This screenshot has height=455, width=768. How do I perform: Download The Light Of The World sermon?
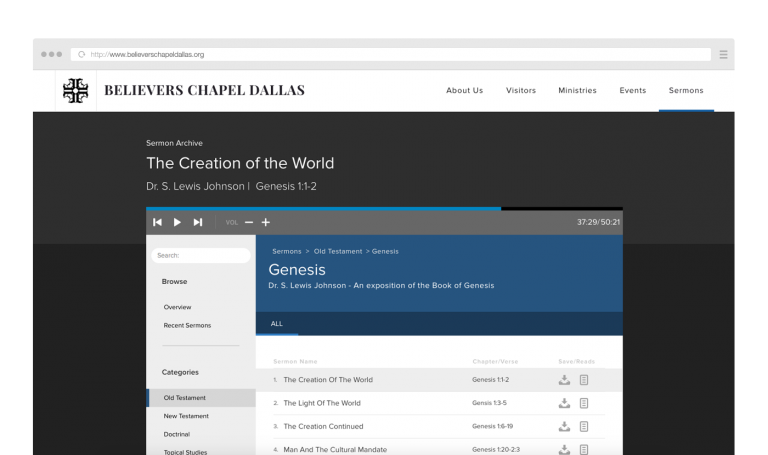(x=564, y=403)
